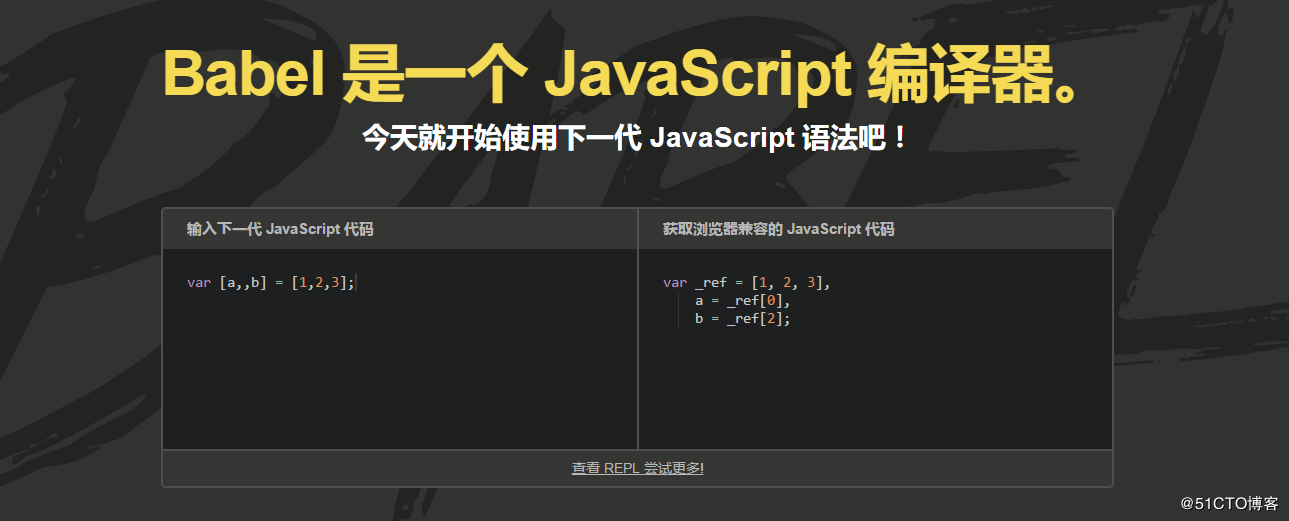Click the 输入下一代 JavaScript 代码 panel header
This screenshot has height=521, width=1289.
tap(280, 229)
